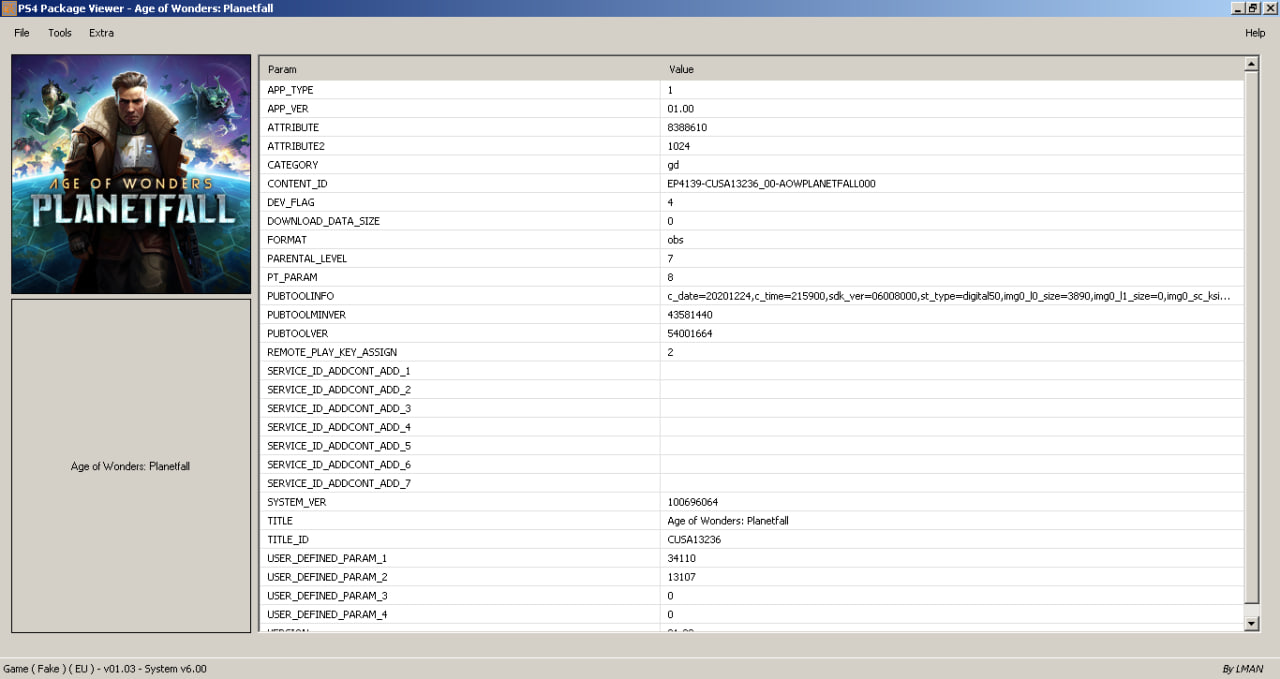Select the PT_PARAM row
The height and width of the screenshot is (679, 1280).
coord(752,277)
